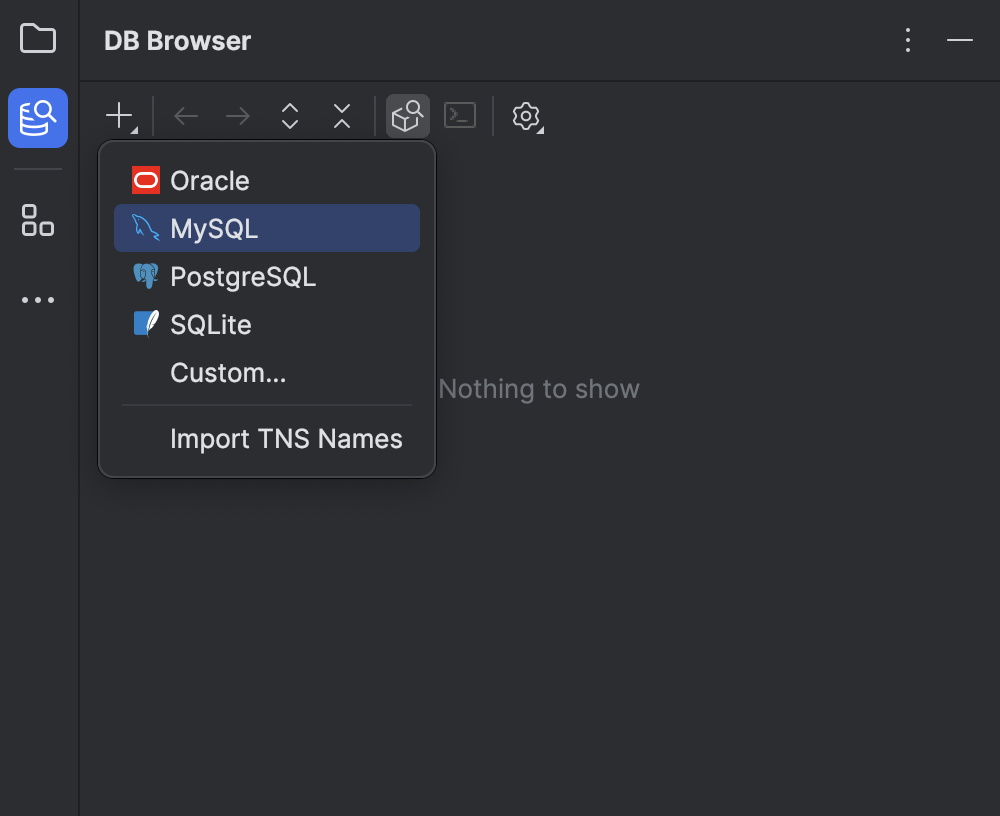Viewport: 1000px width, 816px height.
Task: Select the highlighted MySQL entry
Action: [214, 228]
